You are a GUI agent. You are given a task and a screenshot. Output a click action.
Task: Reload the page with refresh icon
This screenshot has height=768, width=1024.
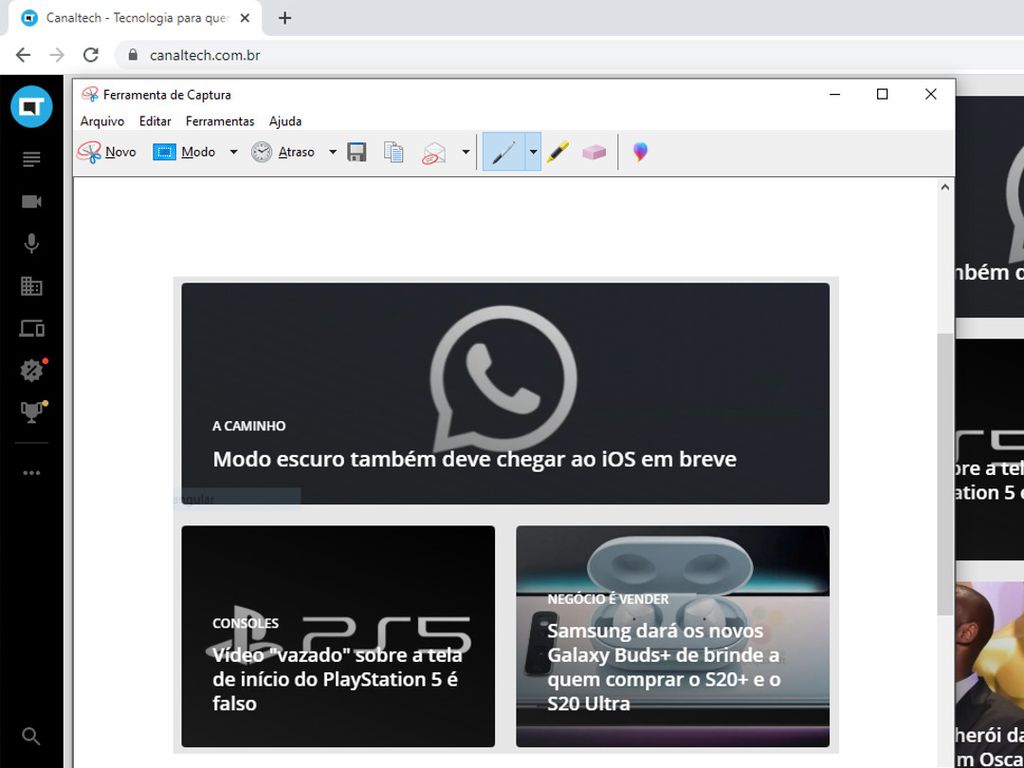point(91,55)
